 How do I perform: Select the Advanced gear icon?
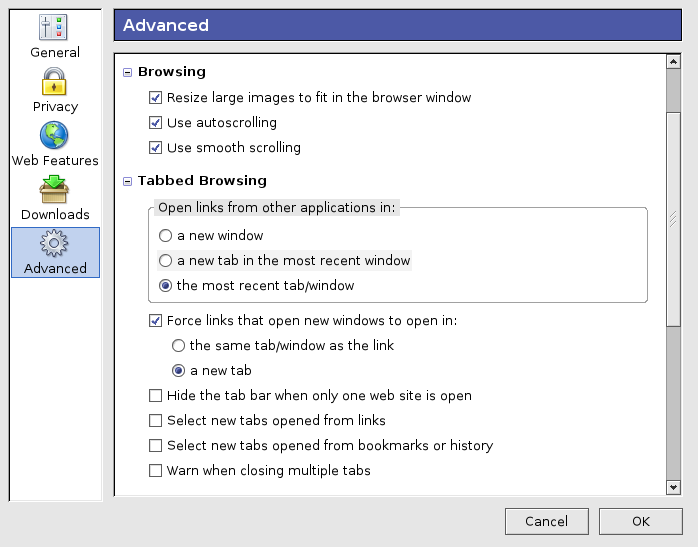(55, 243)
